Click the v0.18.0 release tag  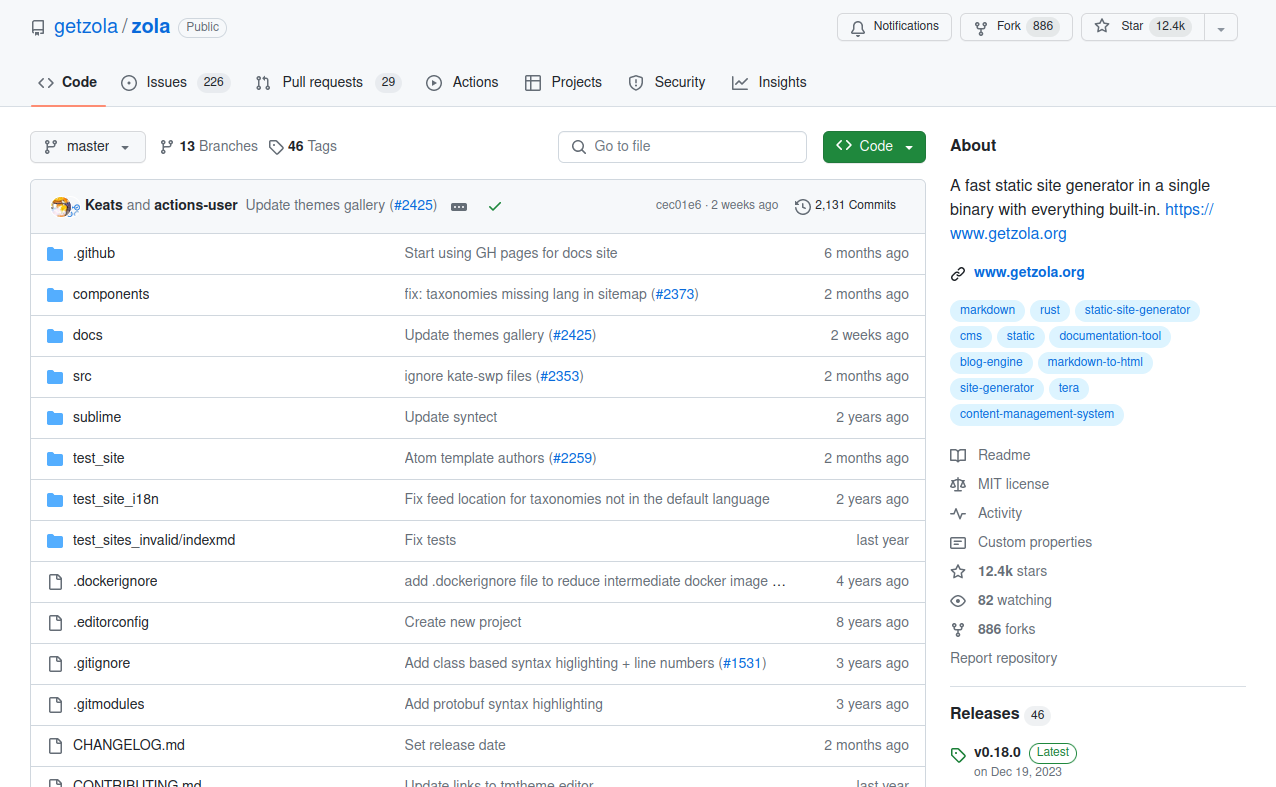[x=997, y=752]
